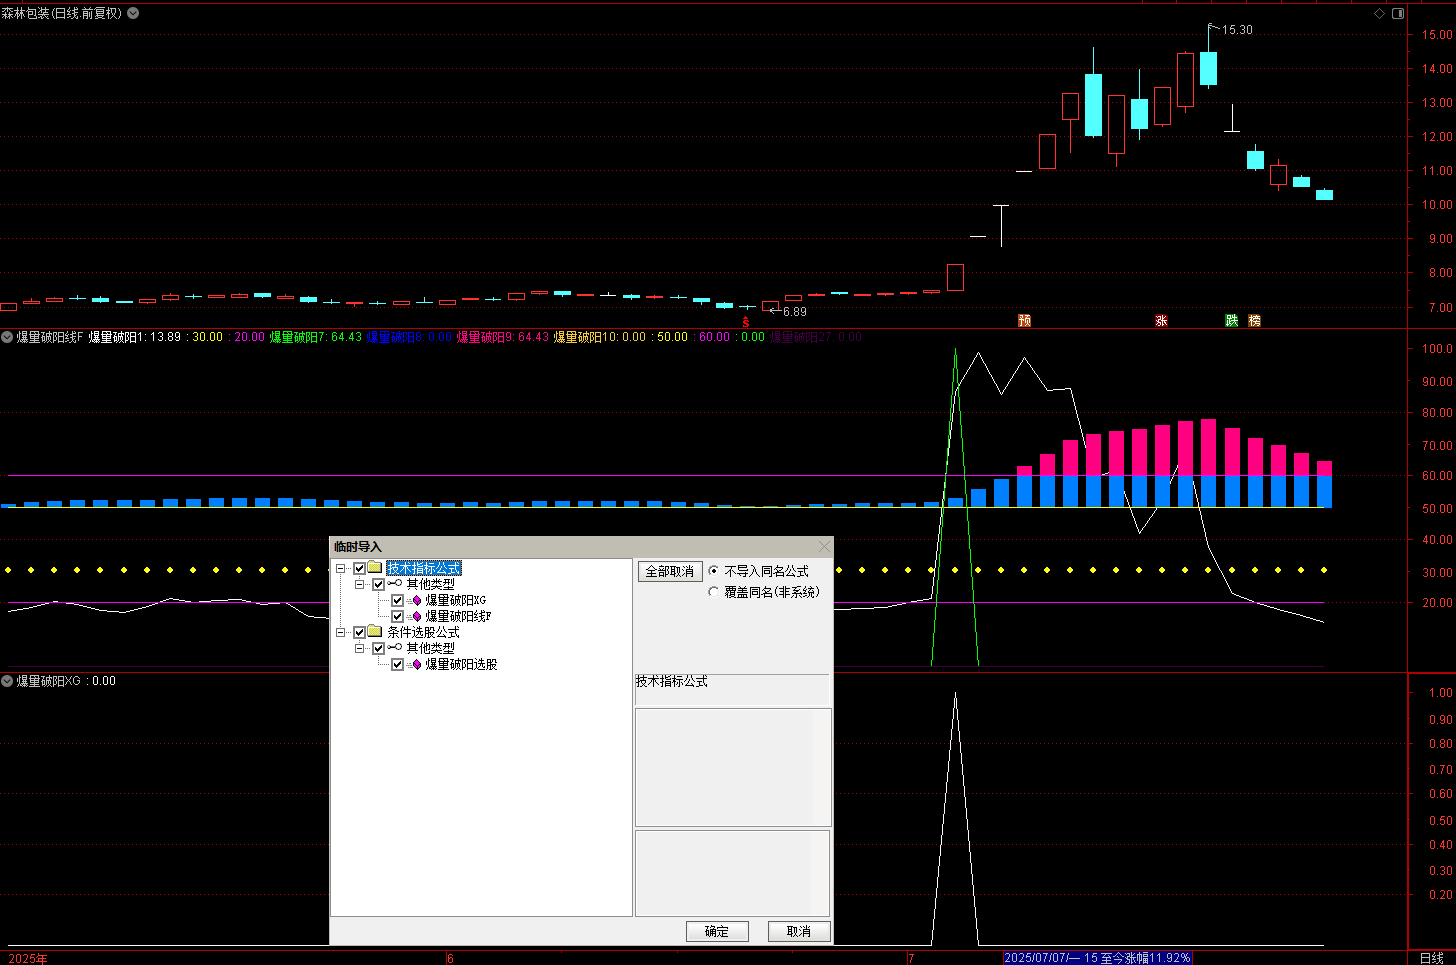
Task: Click the 爆量破阳9: 64.43 indicator value
Action: pos(503,337)
